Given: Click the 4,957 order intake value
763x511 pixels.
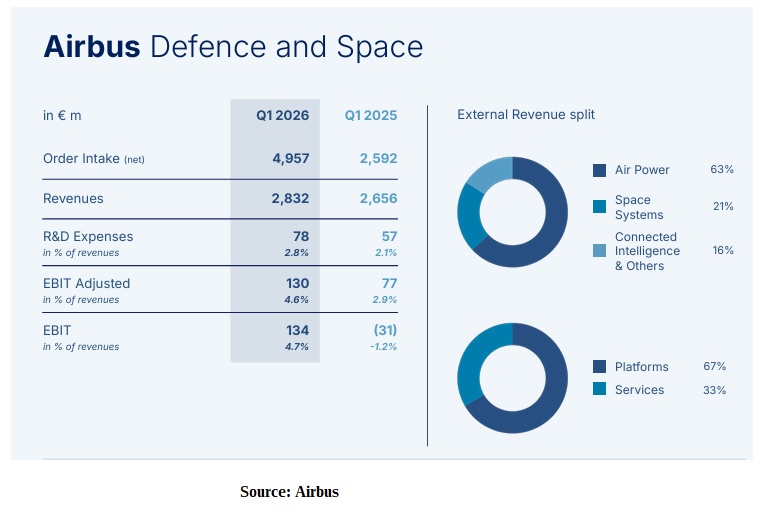Looking at the screenshot, I should pyautogui.click(x=290, y=159).
